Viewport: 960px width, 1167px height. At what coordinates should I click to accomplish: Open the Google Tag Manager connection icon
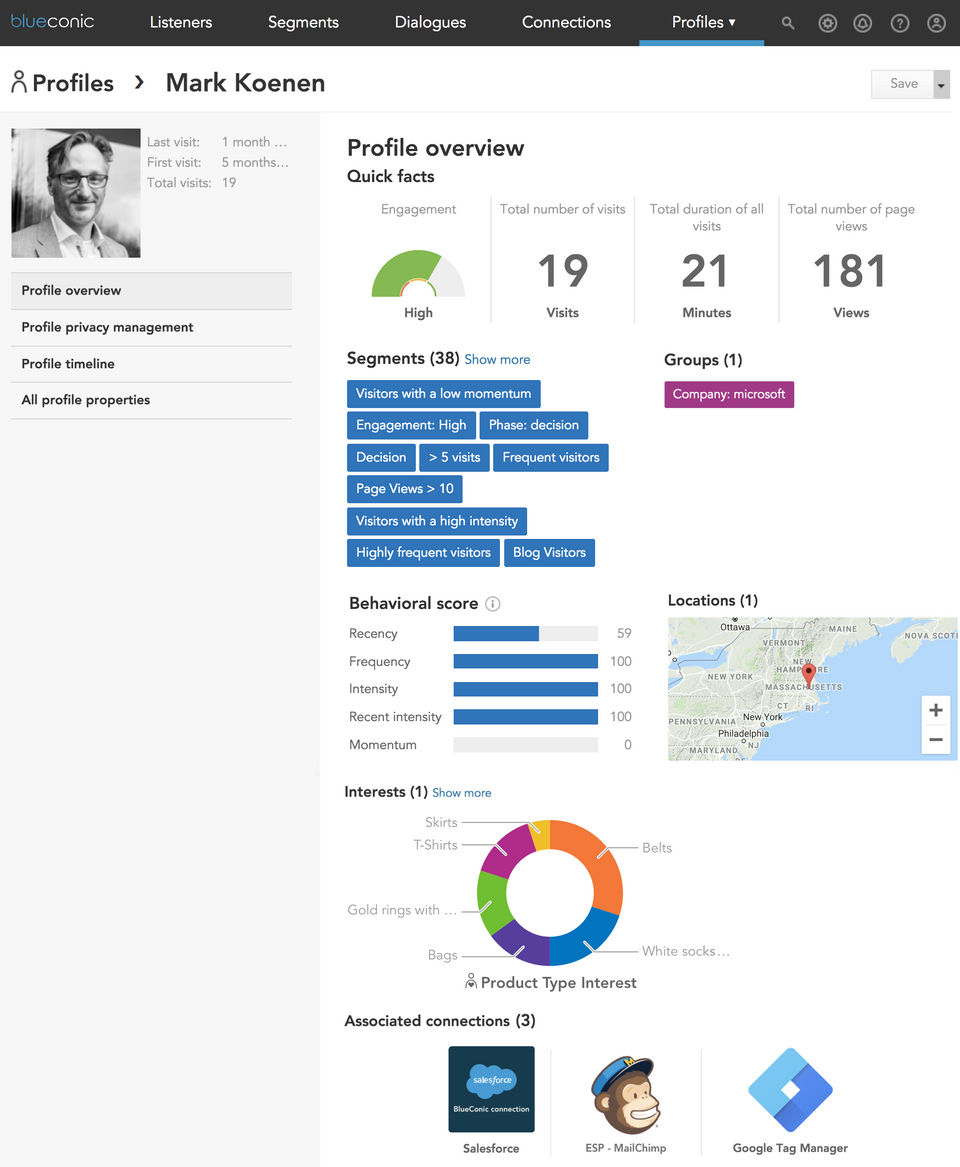click(790, 1090)
